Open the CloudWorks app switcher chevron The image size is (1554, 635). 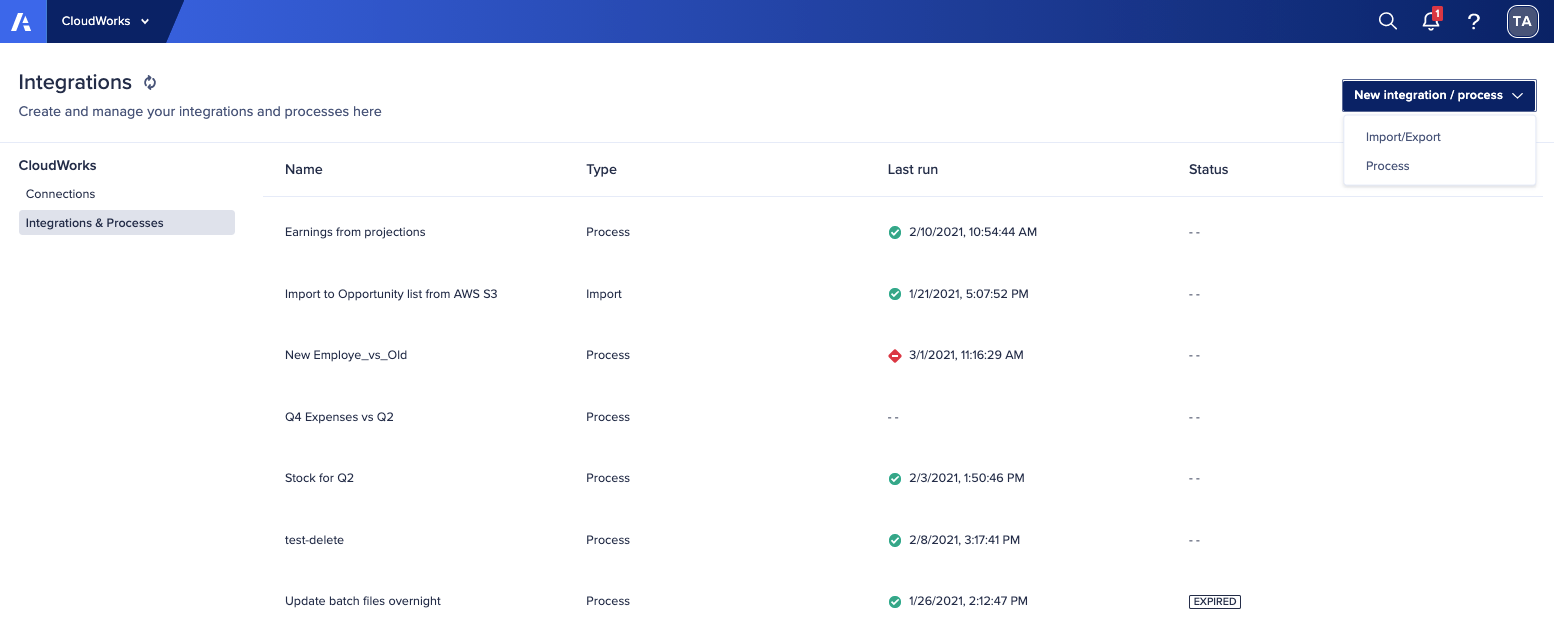pyautogui.click(x=144, y=21)
